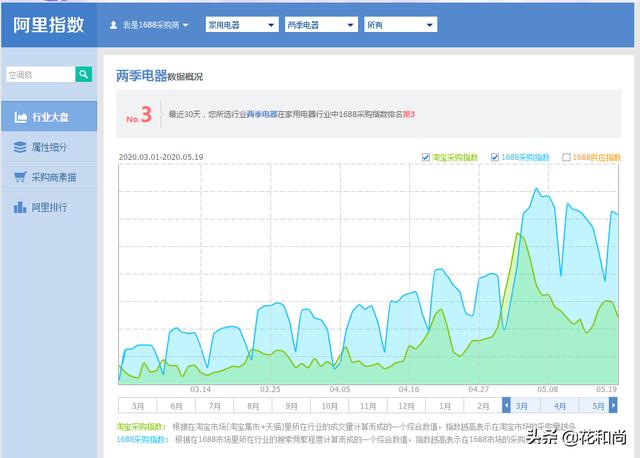Click 7月 on the month timeline
The width and height of the screenshot is (640, 458).
tap(215, 406)
